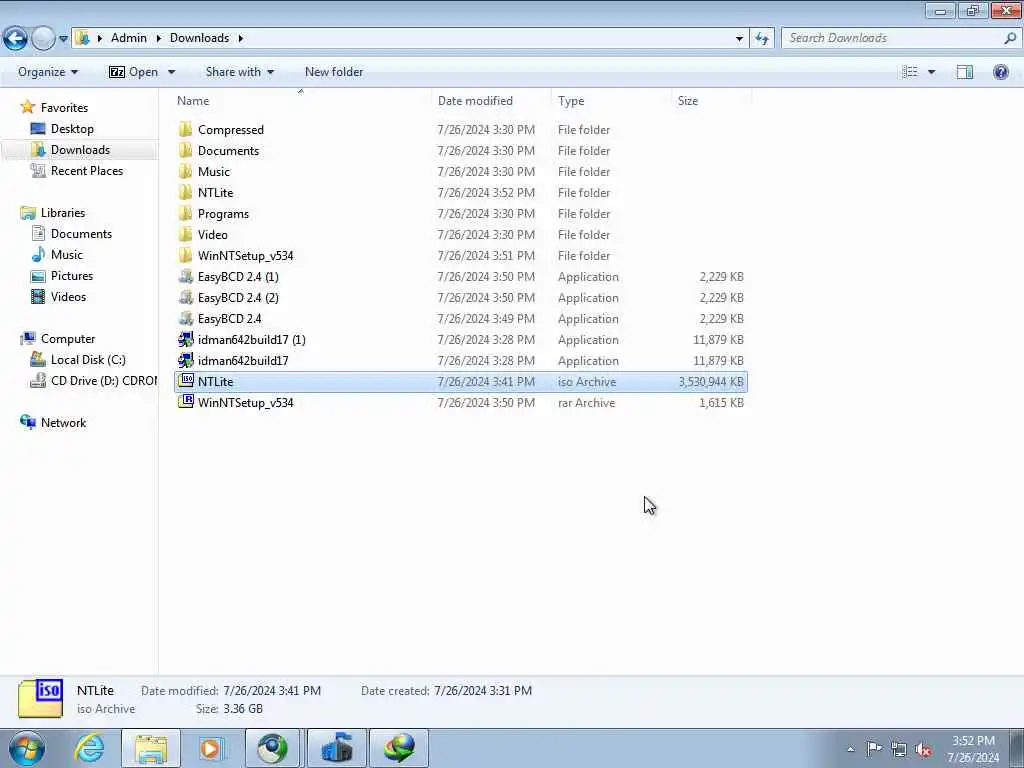Viewport: 1024px width, 768px height.
Task: Select the Video folder icon
Action: (x=185, y=234)
